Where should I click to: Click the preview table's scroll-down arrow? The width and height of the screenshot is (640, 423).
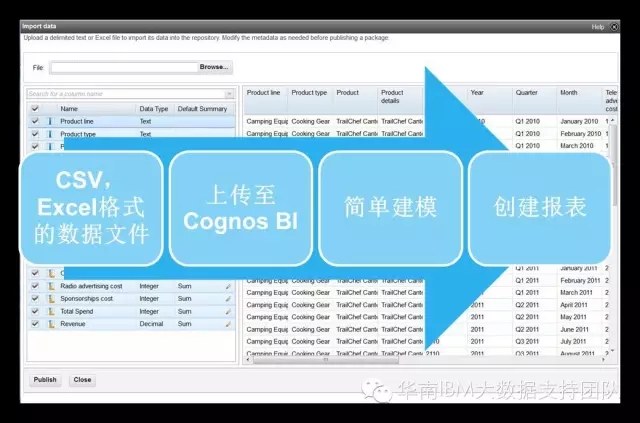click(x=613, y=351)
